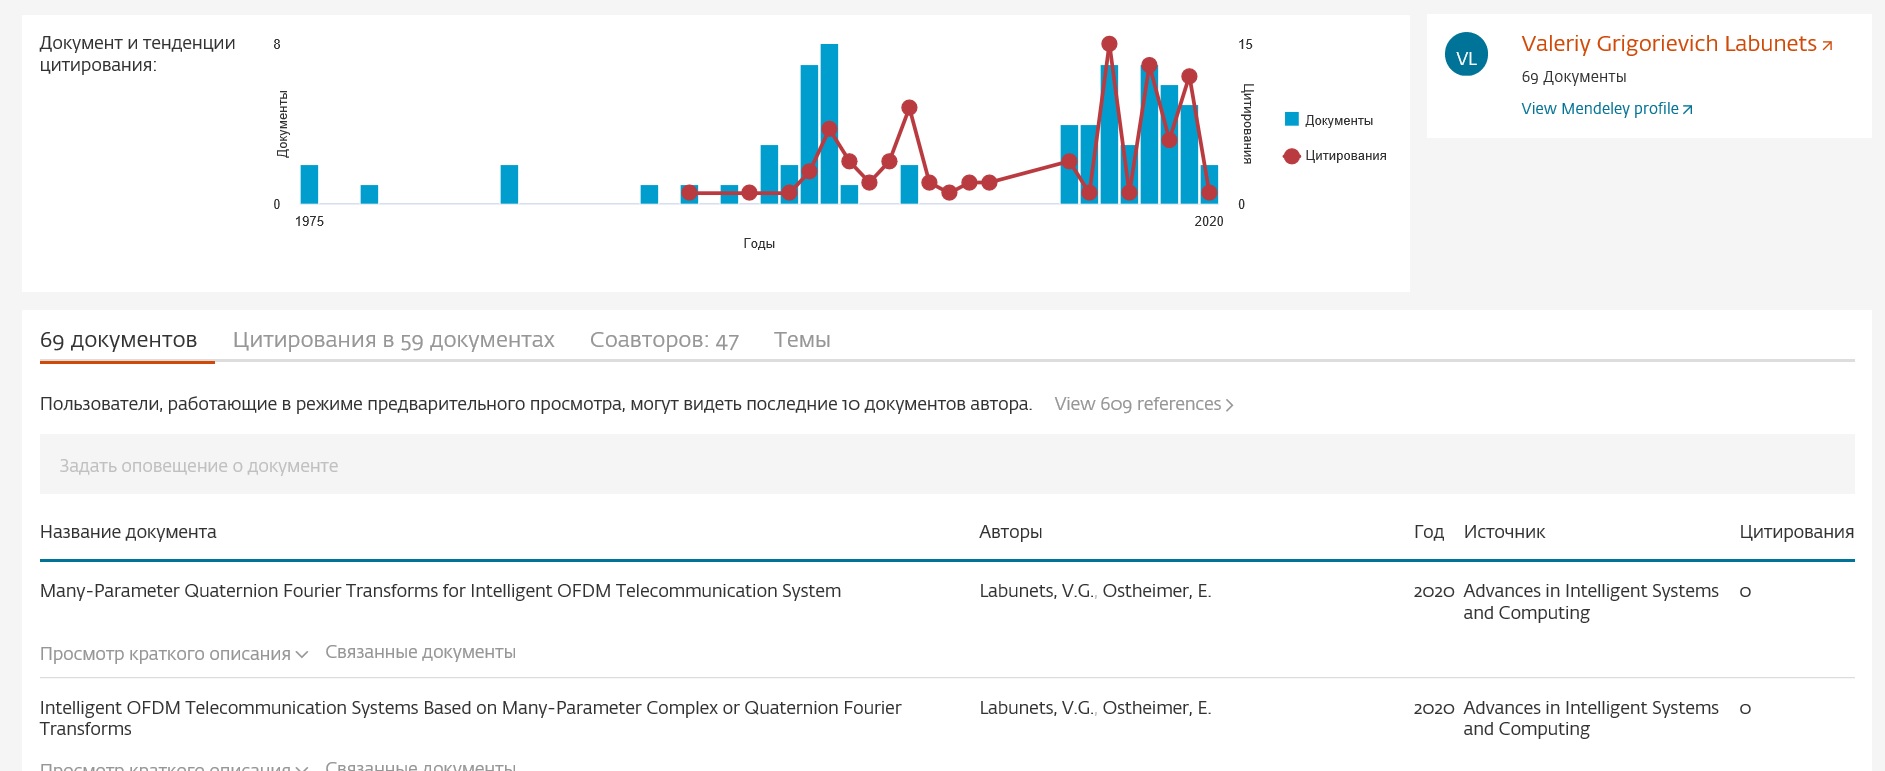
Task: Click the red Цитирования legend marker
Action: tap(1291, 156)
